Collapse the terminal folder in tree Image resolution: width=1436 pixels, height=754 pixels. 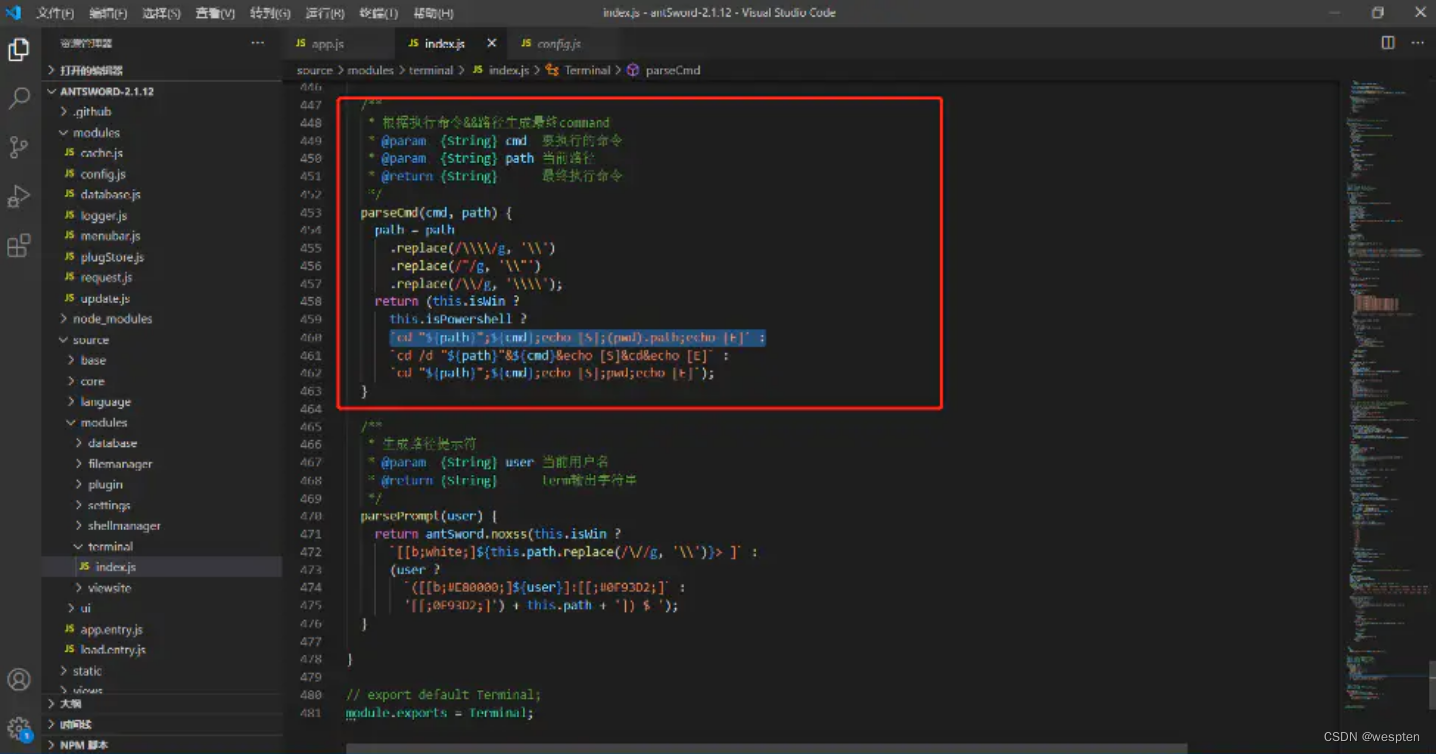tap(110, 547)
